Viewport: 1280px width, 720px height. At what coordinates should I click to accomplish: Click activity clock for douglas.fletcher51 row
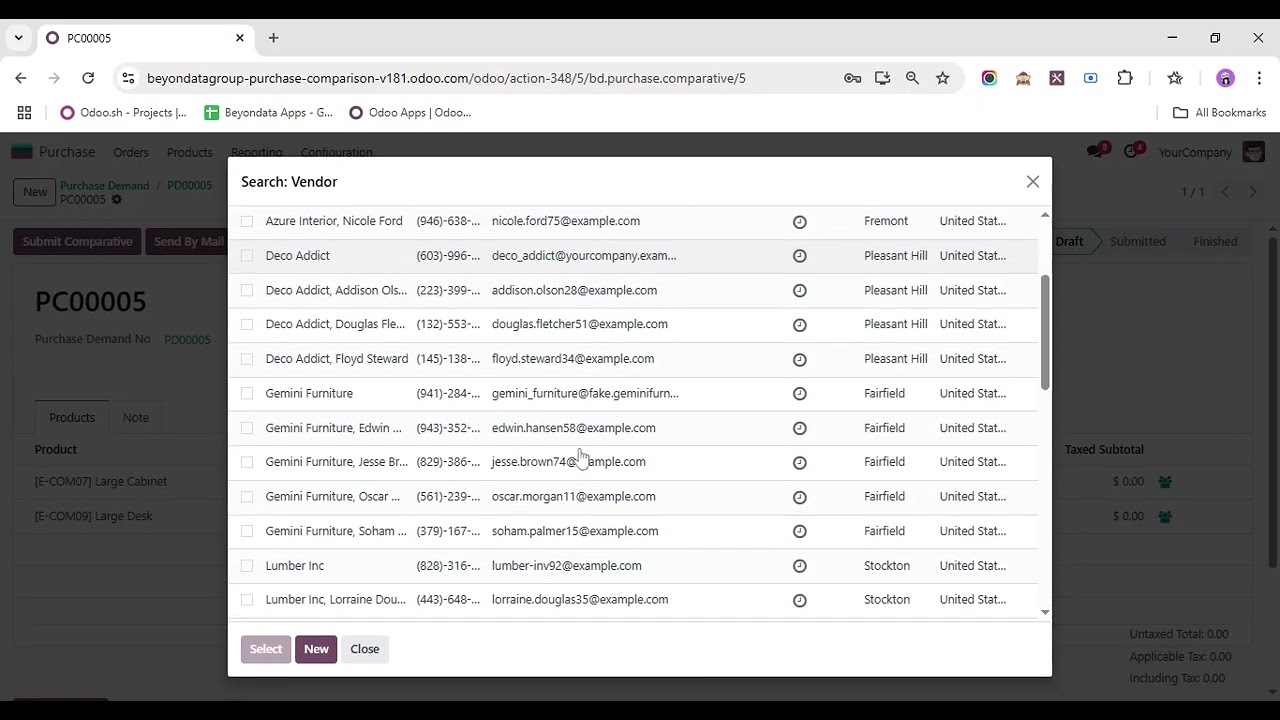tap(800, 325)
